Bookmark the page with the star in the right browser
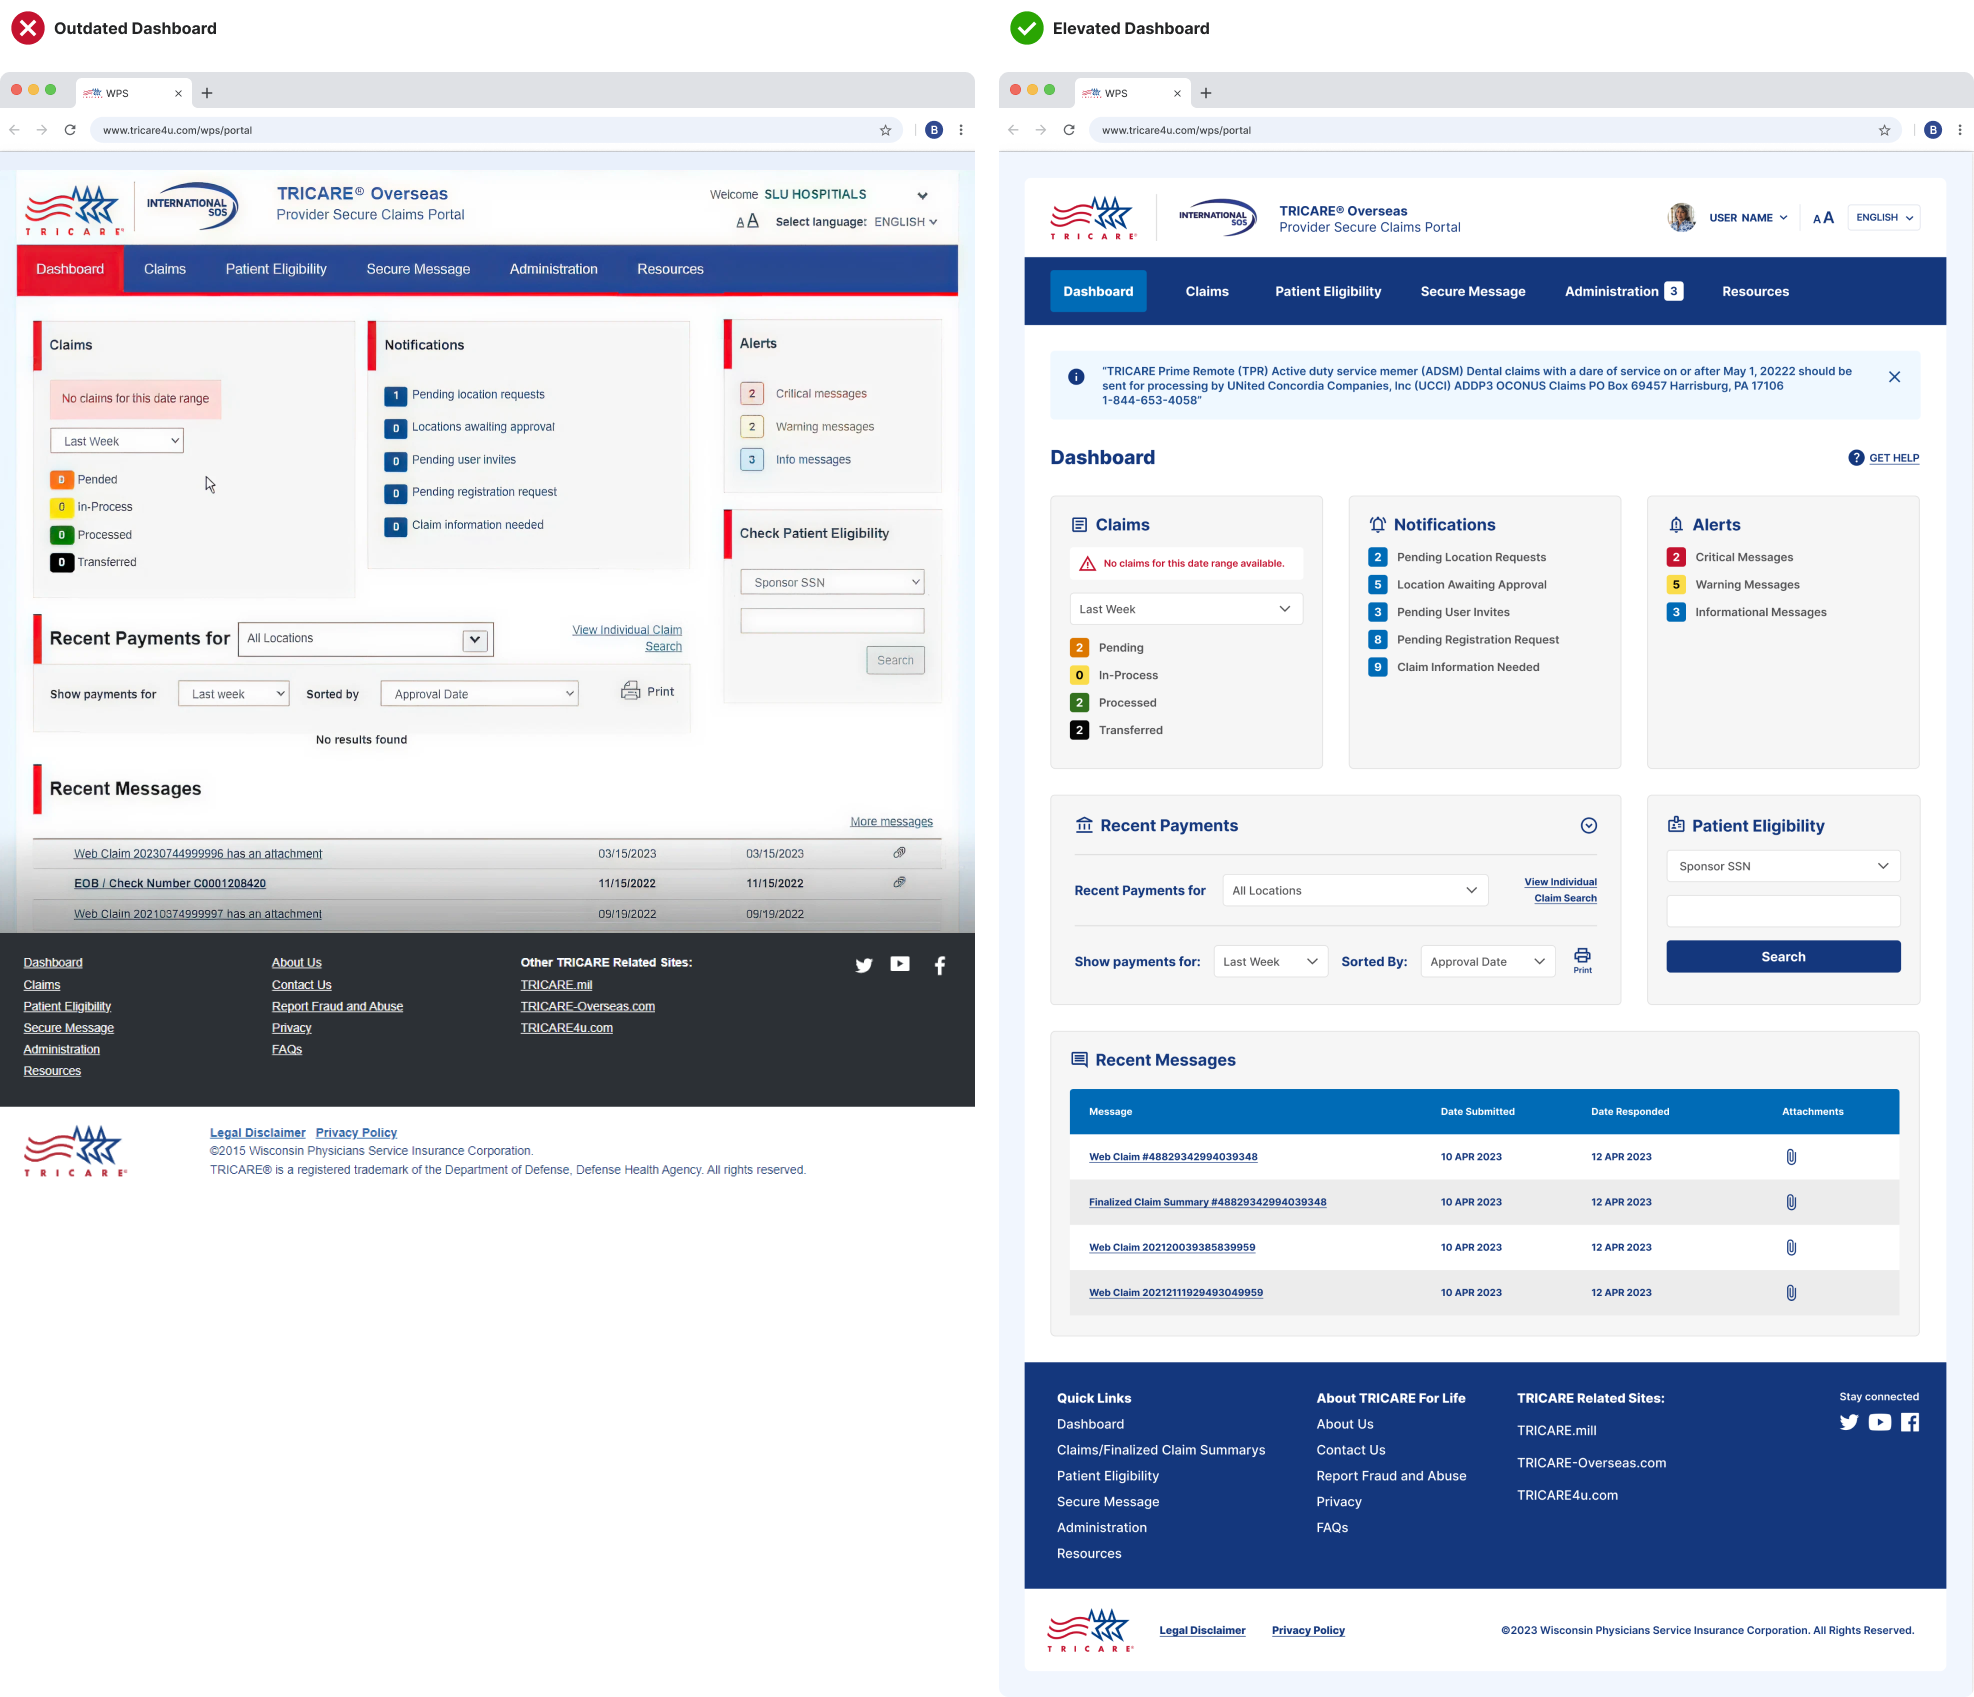The height and width of the screenshot is (1697, 1974). tap(1884, 130)
